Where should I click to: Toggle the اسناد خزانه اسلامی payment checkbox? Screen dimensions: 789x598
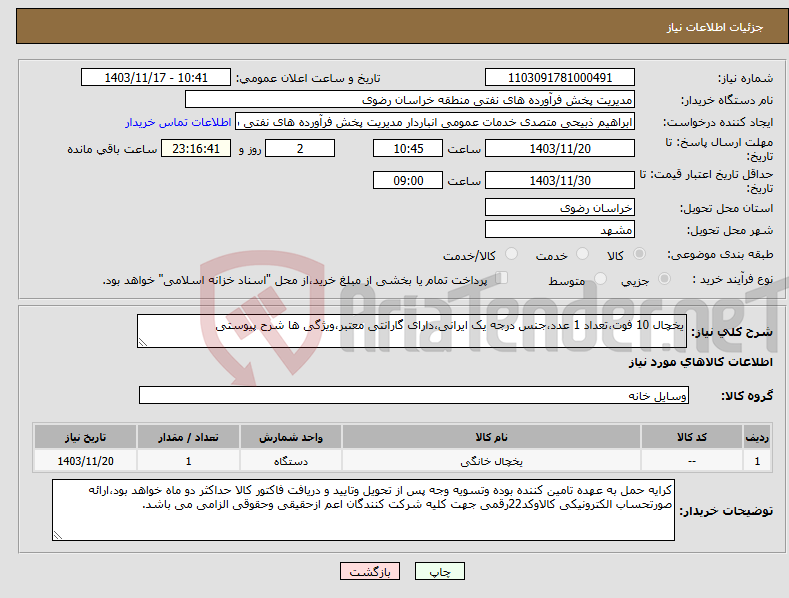point(501,278)
